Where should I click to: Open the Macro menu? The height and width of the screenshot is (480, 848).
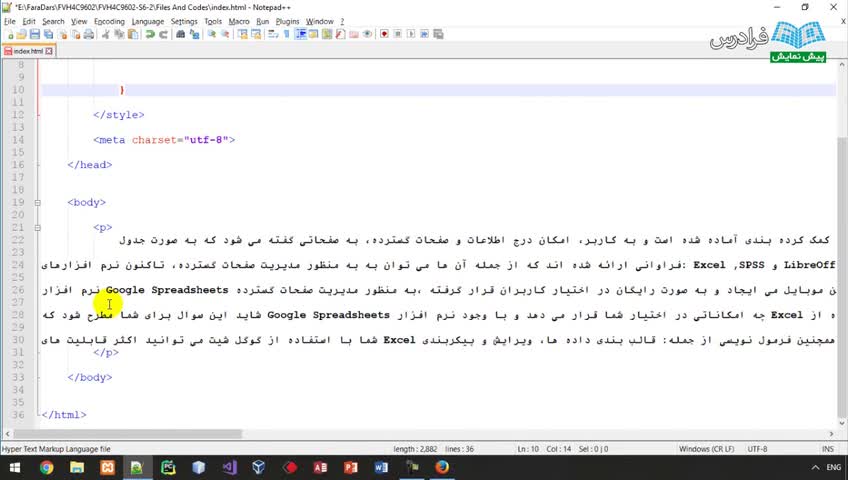click(239, 22)
